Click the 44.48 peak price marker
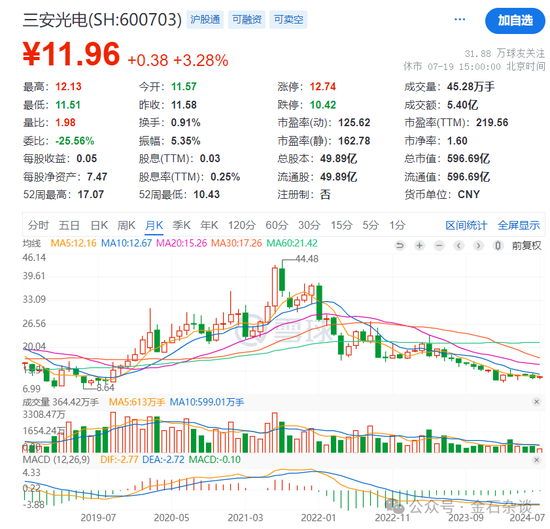 pyautogui.click(x=307, y=259)
